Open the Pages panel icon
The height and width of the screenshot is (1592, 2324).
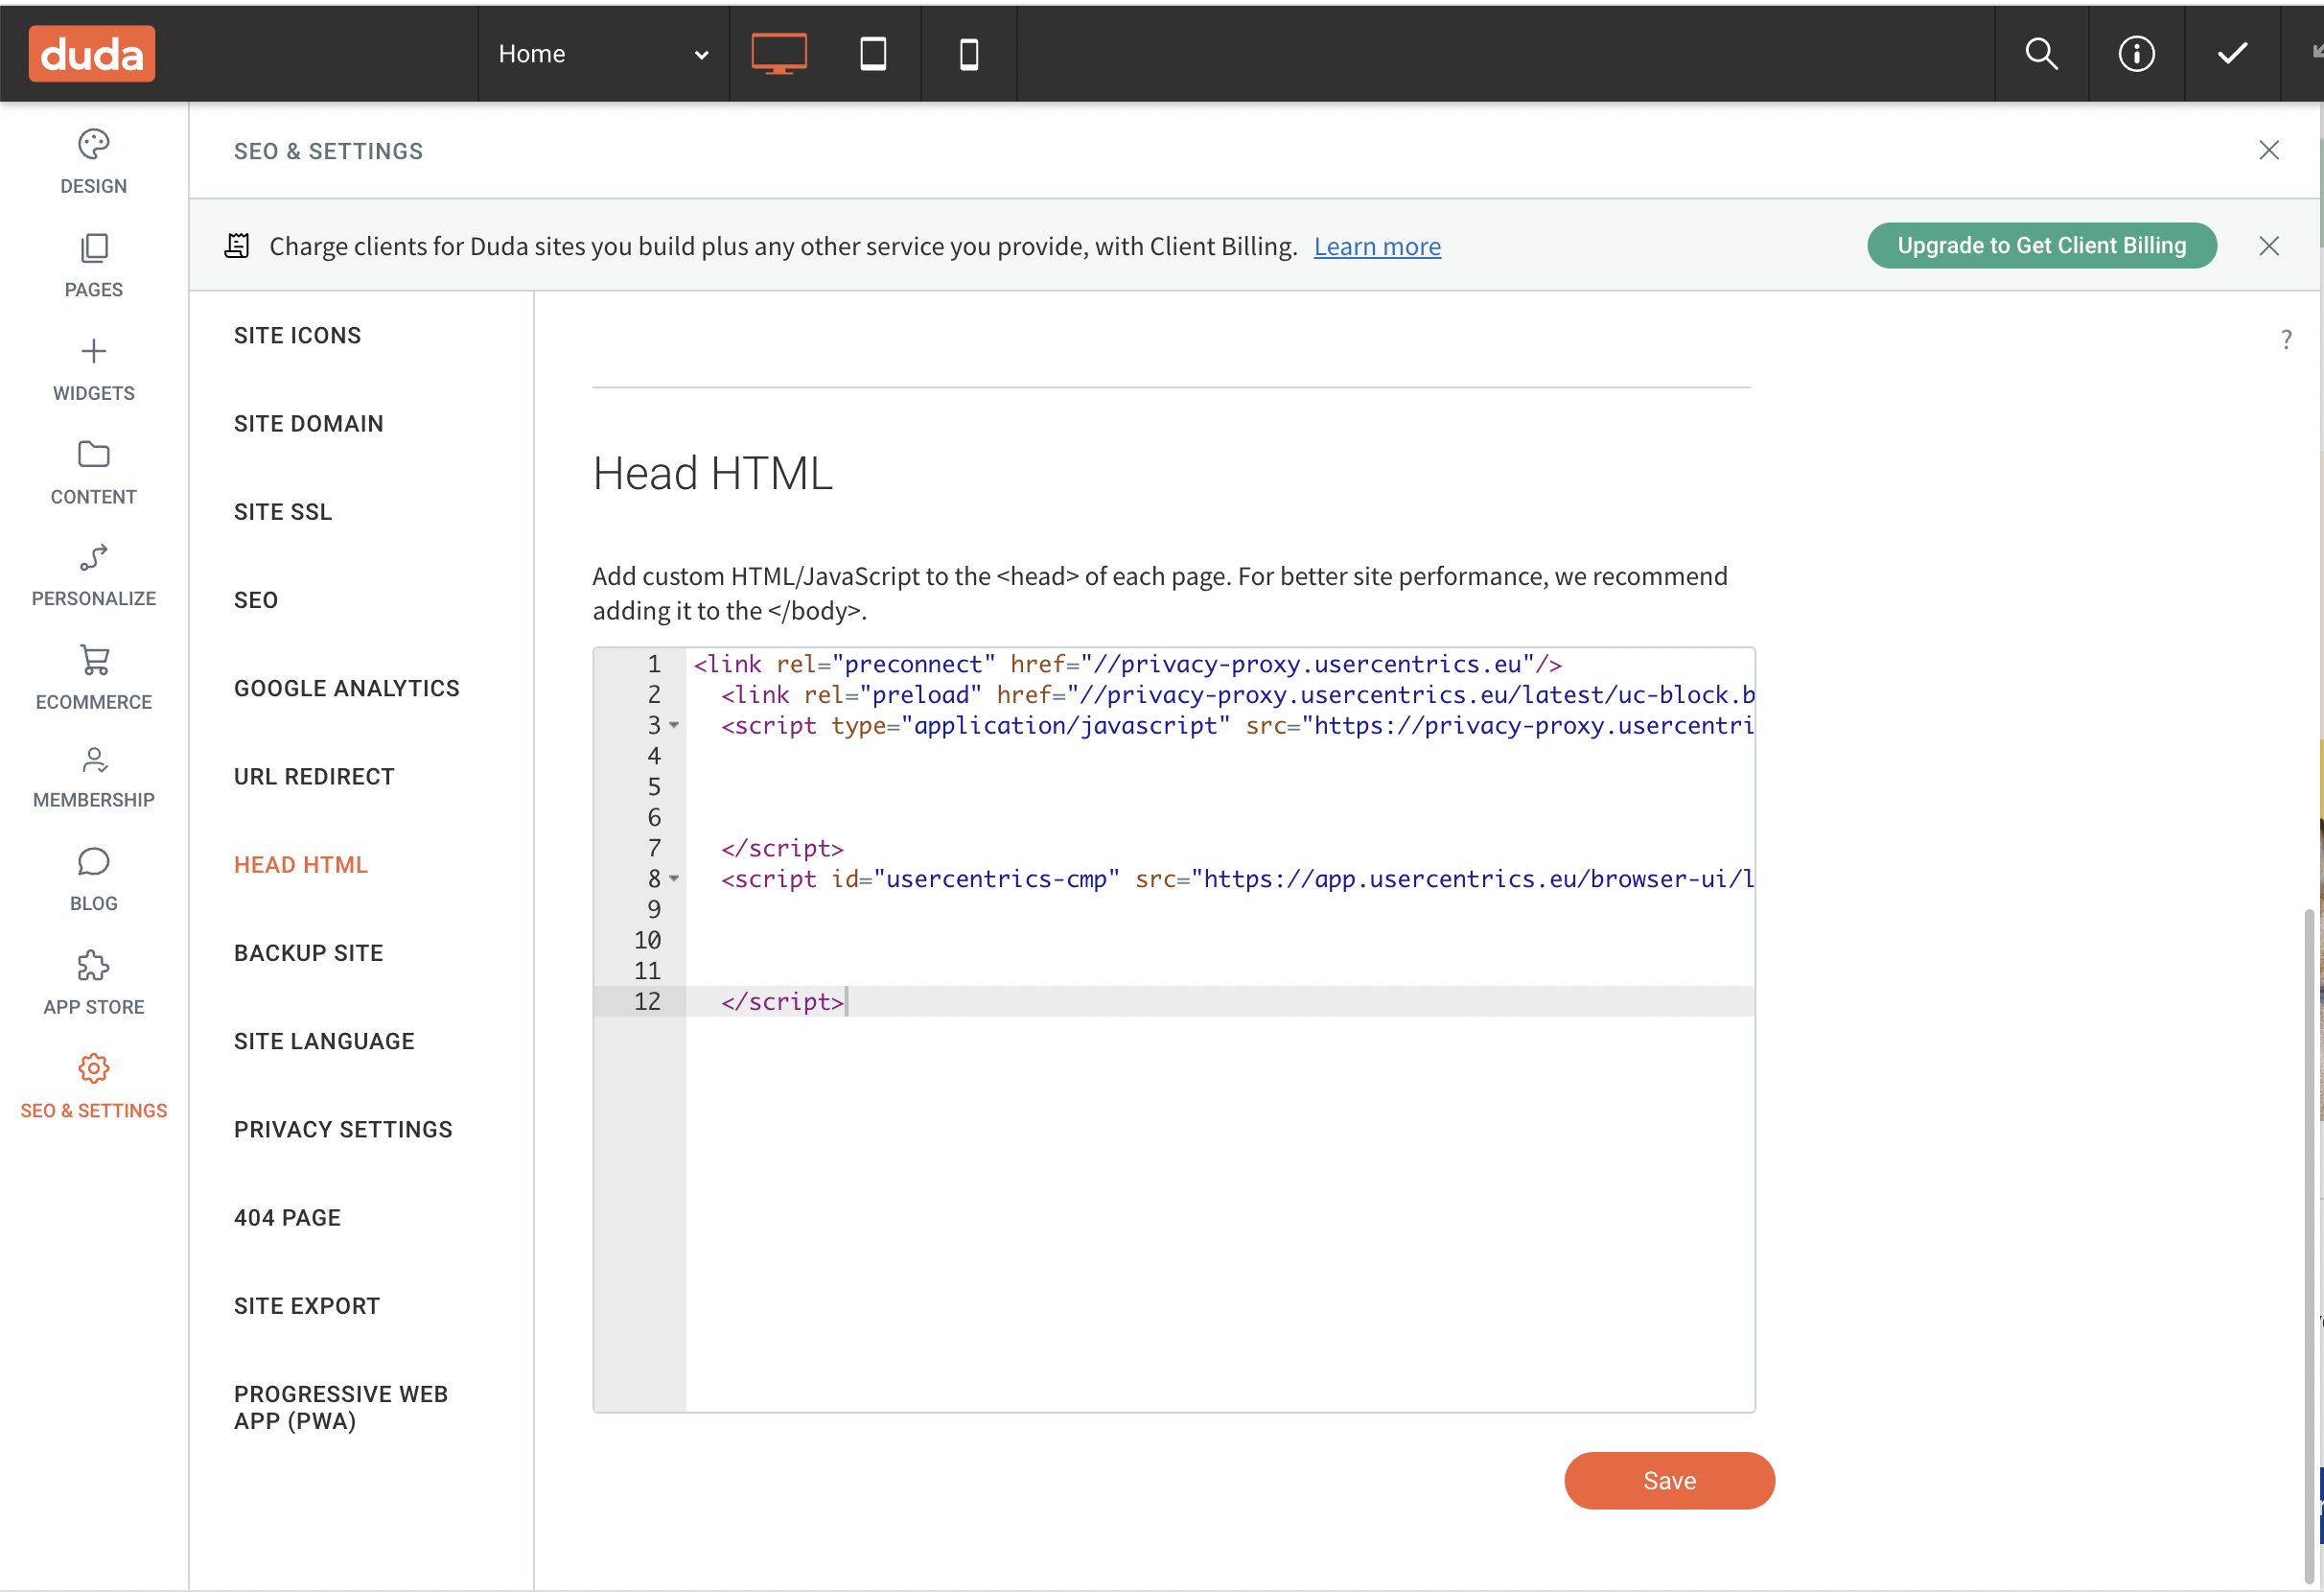click(x=93, y=248)
